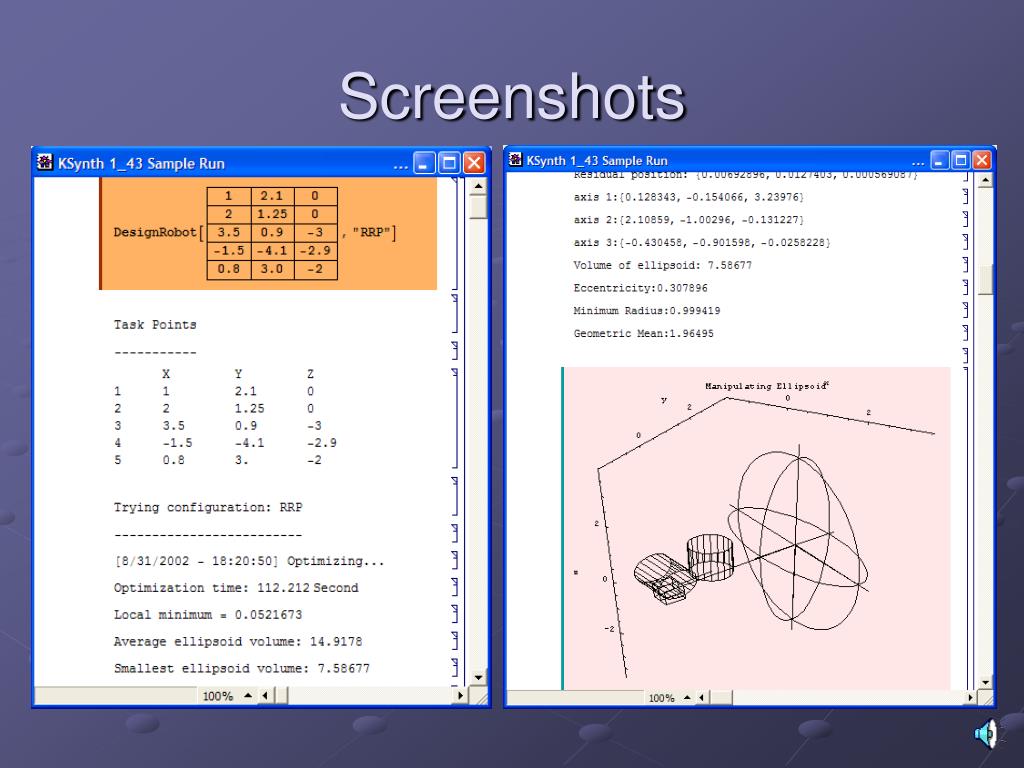The image size is (1024, 768).
Task: Click 'Average ellipsoid volume: 14.9178' line
Action: 238,641
